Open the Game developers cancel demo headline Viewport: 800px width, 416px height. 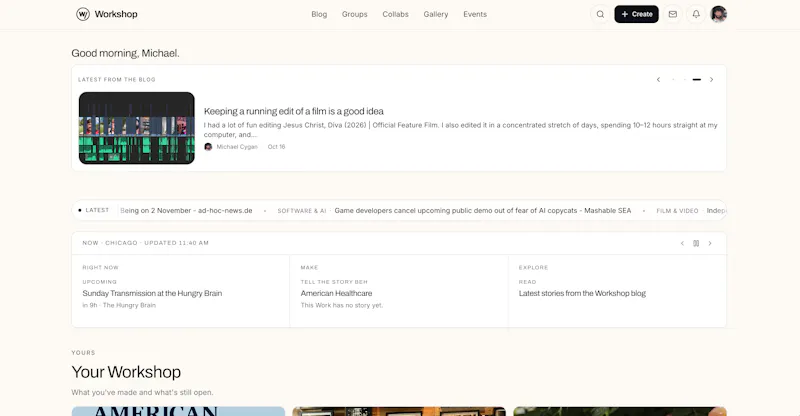tap(483, 210)
